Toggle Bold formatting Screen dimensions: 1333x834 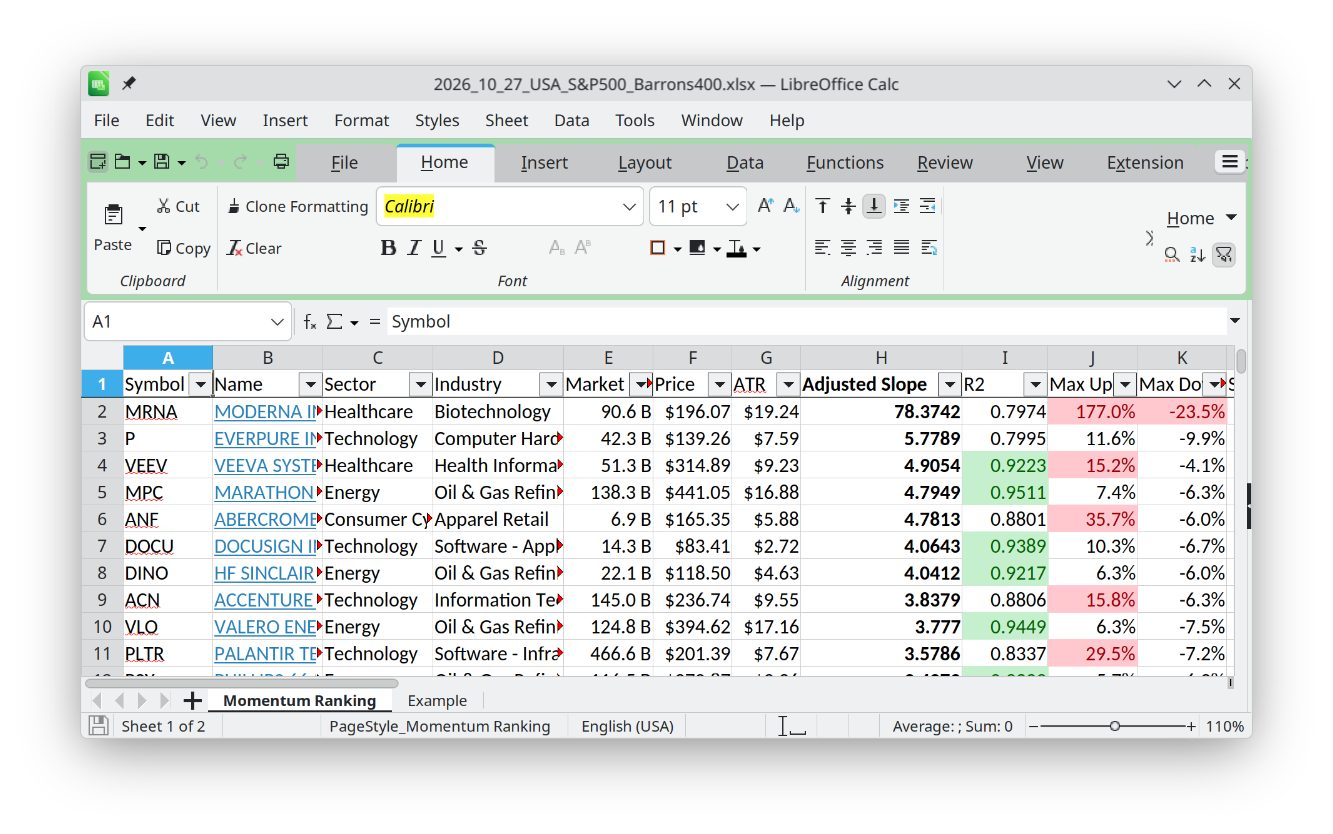[388, 248]
